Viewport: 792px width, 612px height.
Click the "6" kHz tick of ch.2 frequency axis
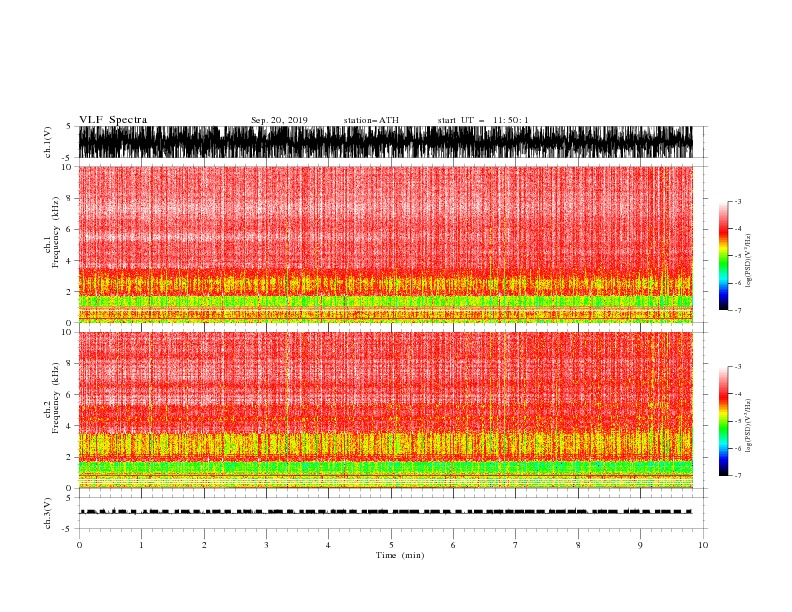70,395
